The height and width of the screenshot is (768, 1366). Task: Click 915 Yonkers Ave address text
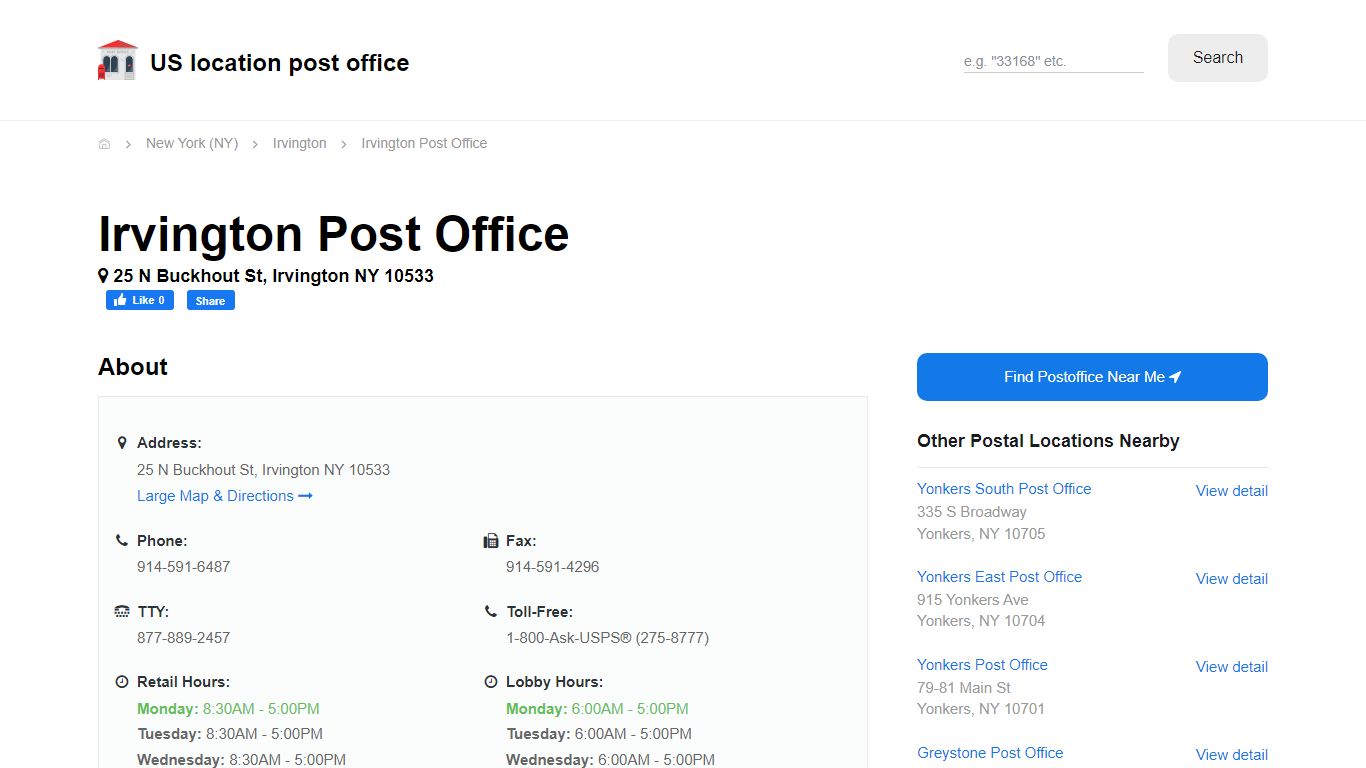pos(973,600)
